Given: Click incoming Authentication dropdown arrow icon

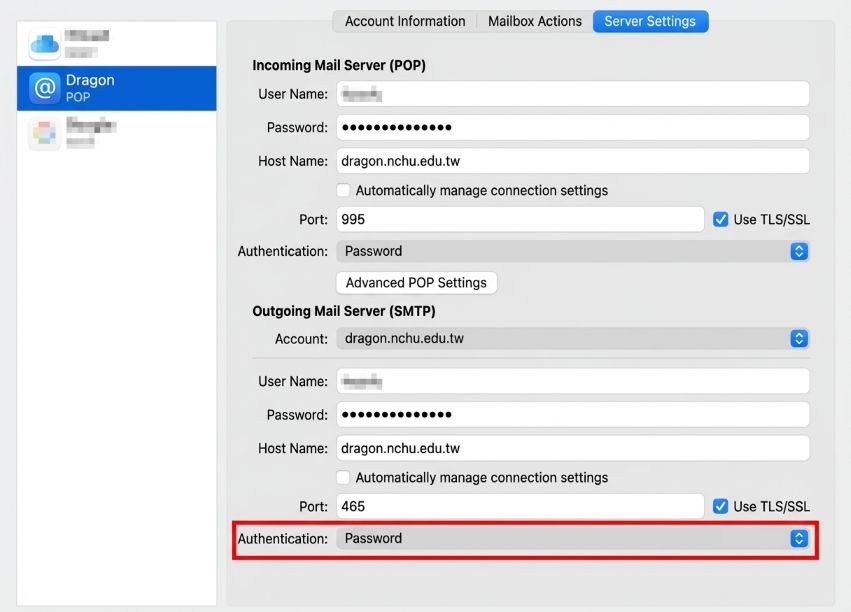Looking at the screenshot, I should click(799, 251).
